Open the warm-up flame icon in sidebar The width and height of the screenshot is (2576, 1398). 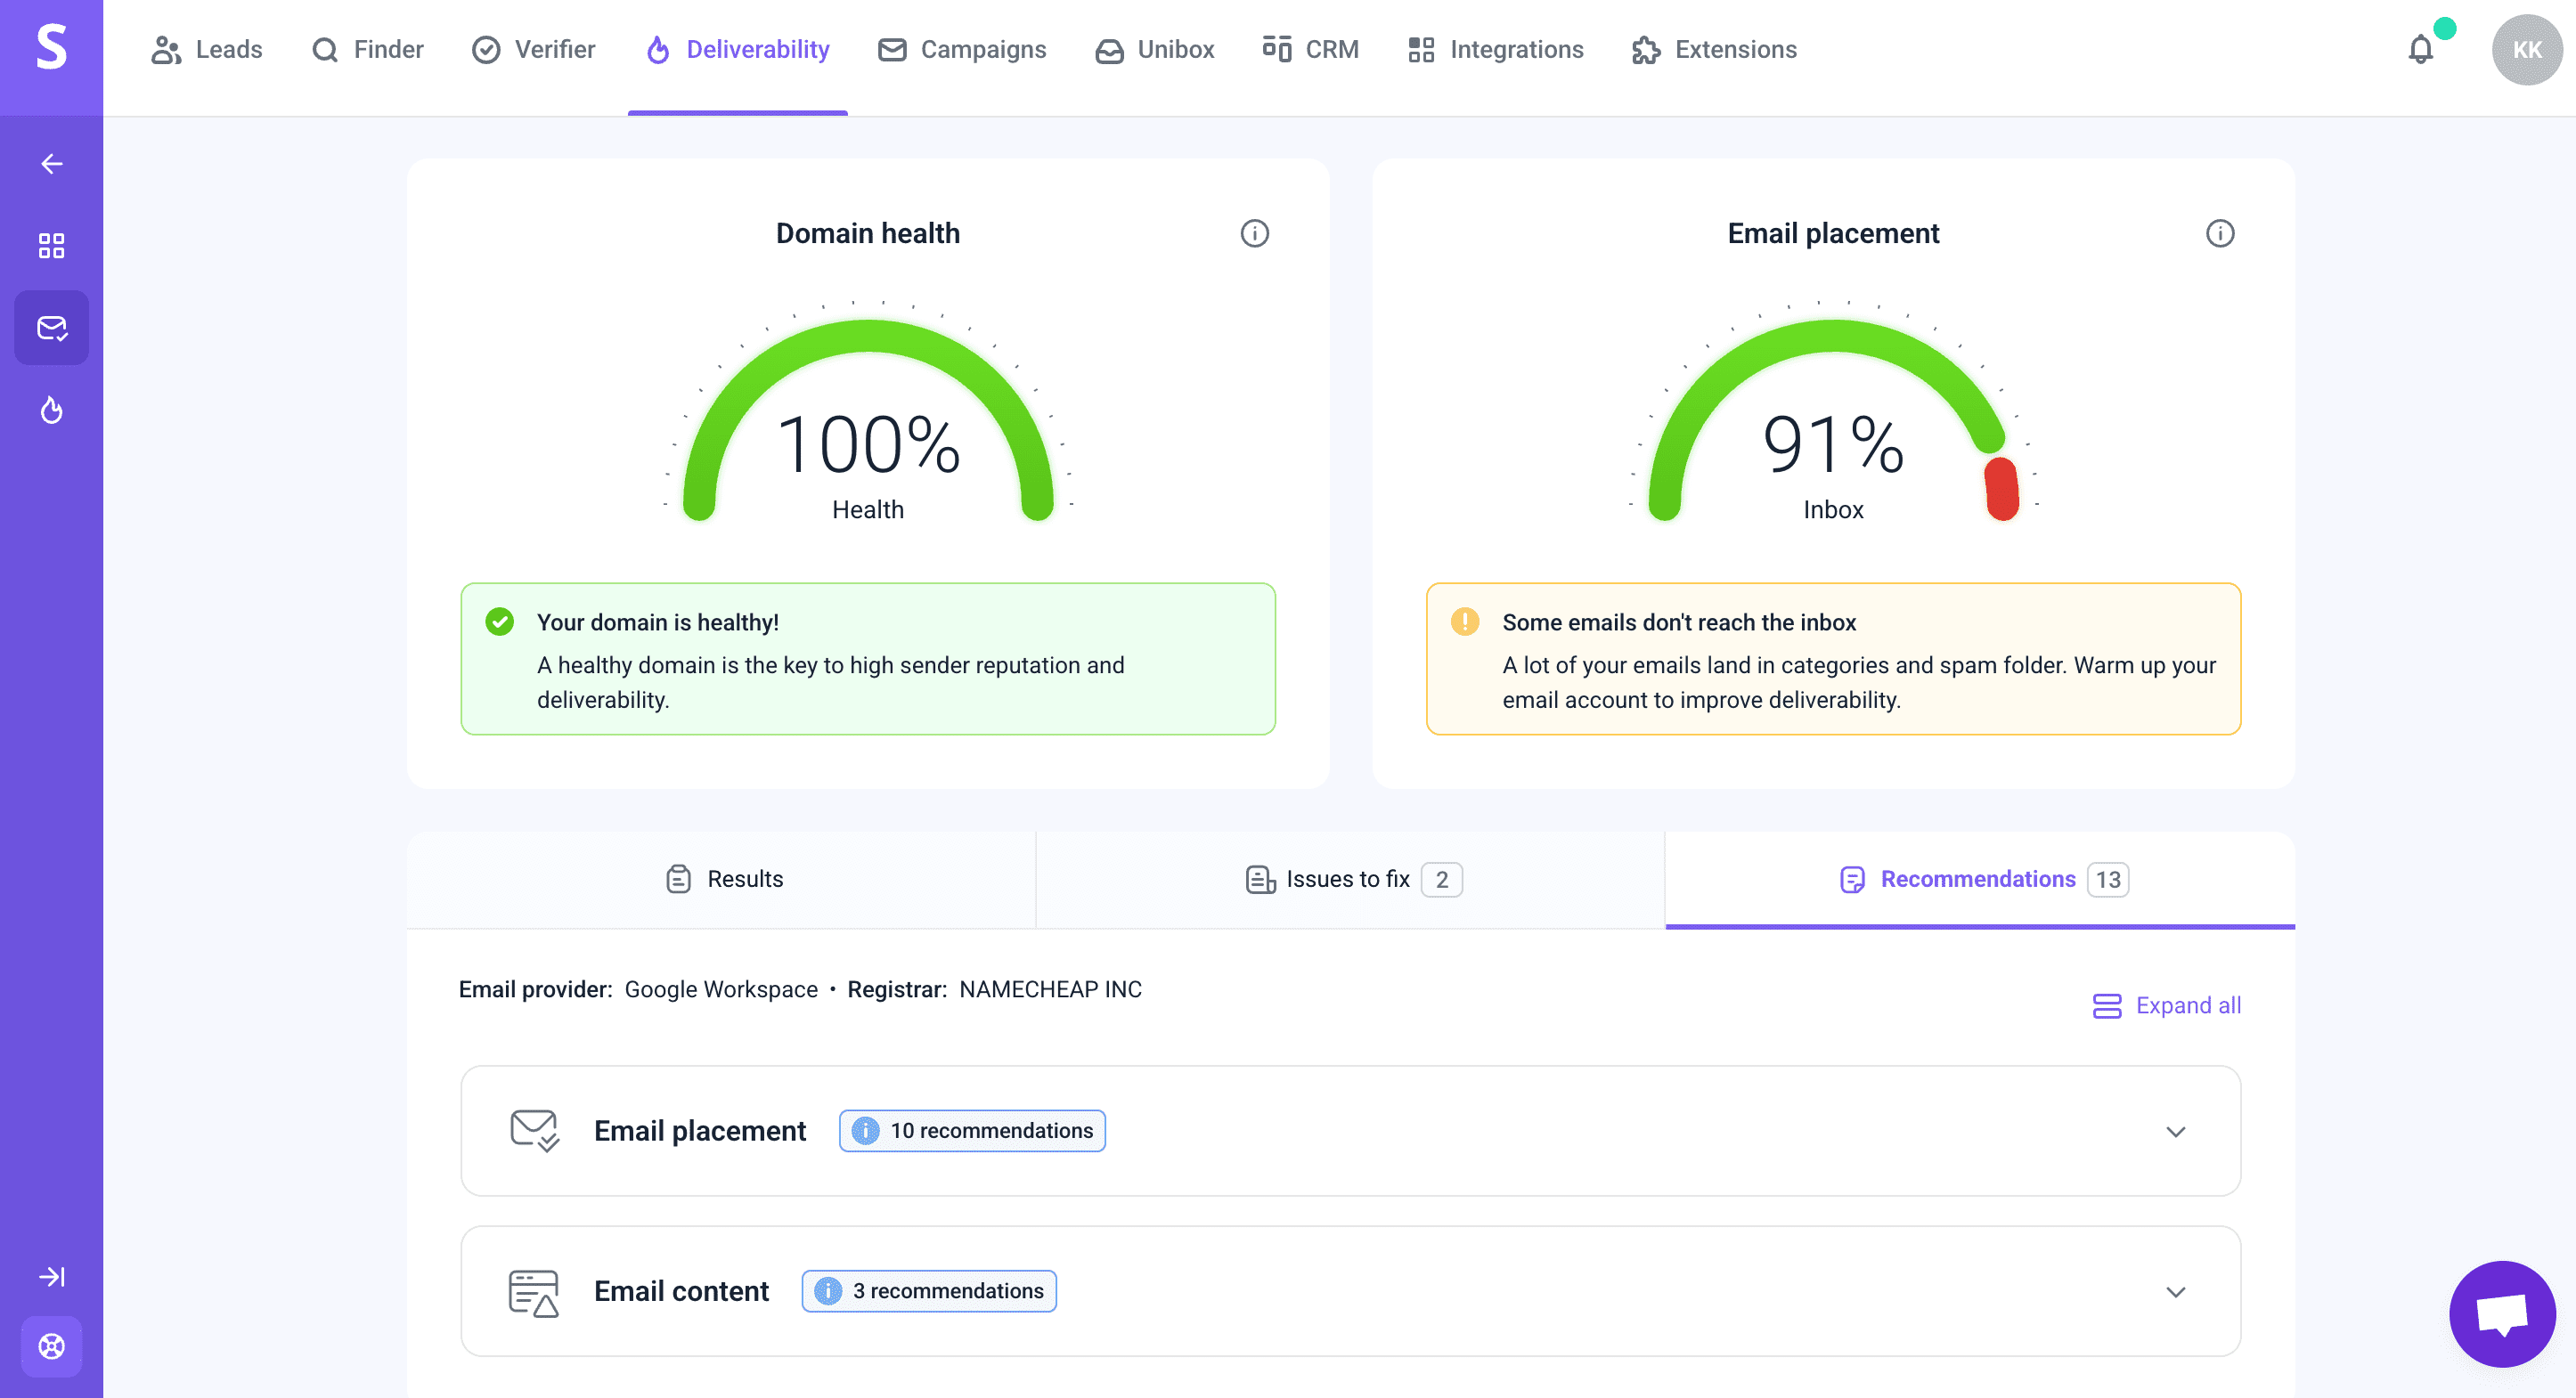tap(51, 410)
